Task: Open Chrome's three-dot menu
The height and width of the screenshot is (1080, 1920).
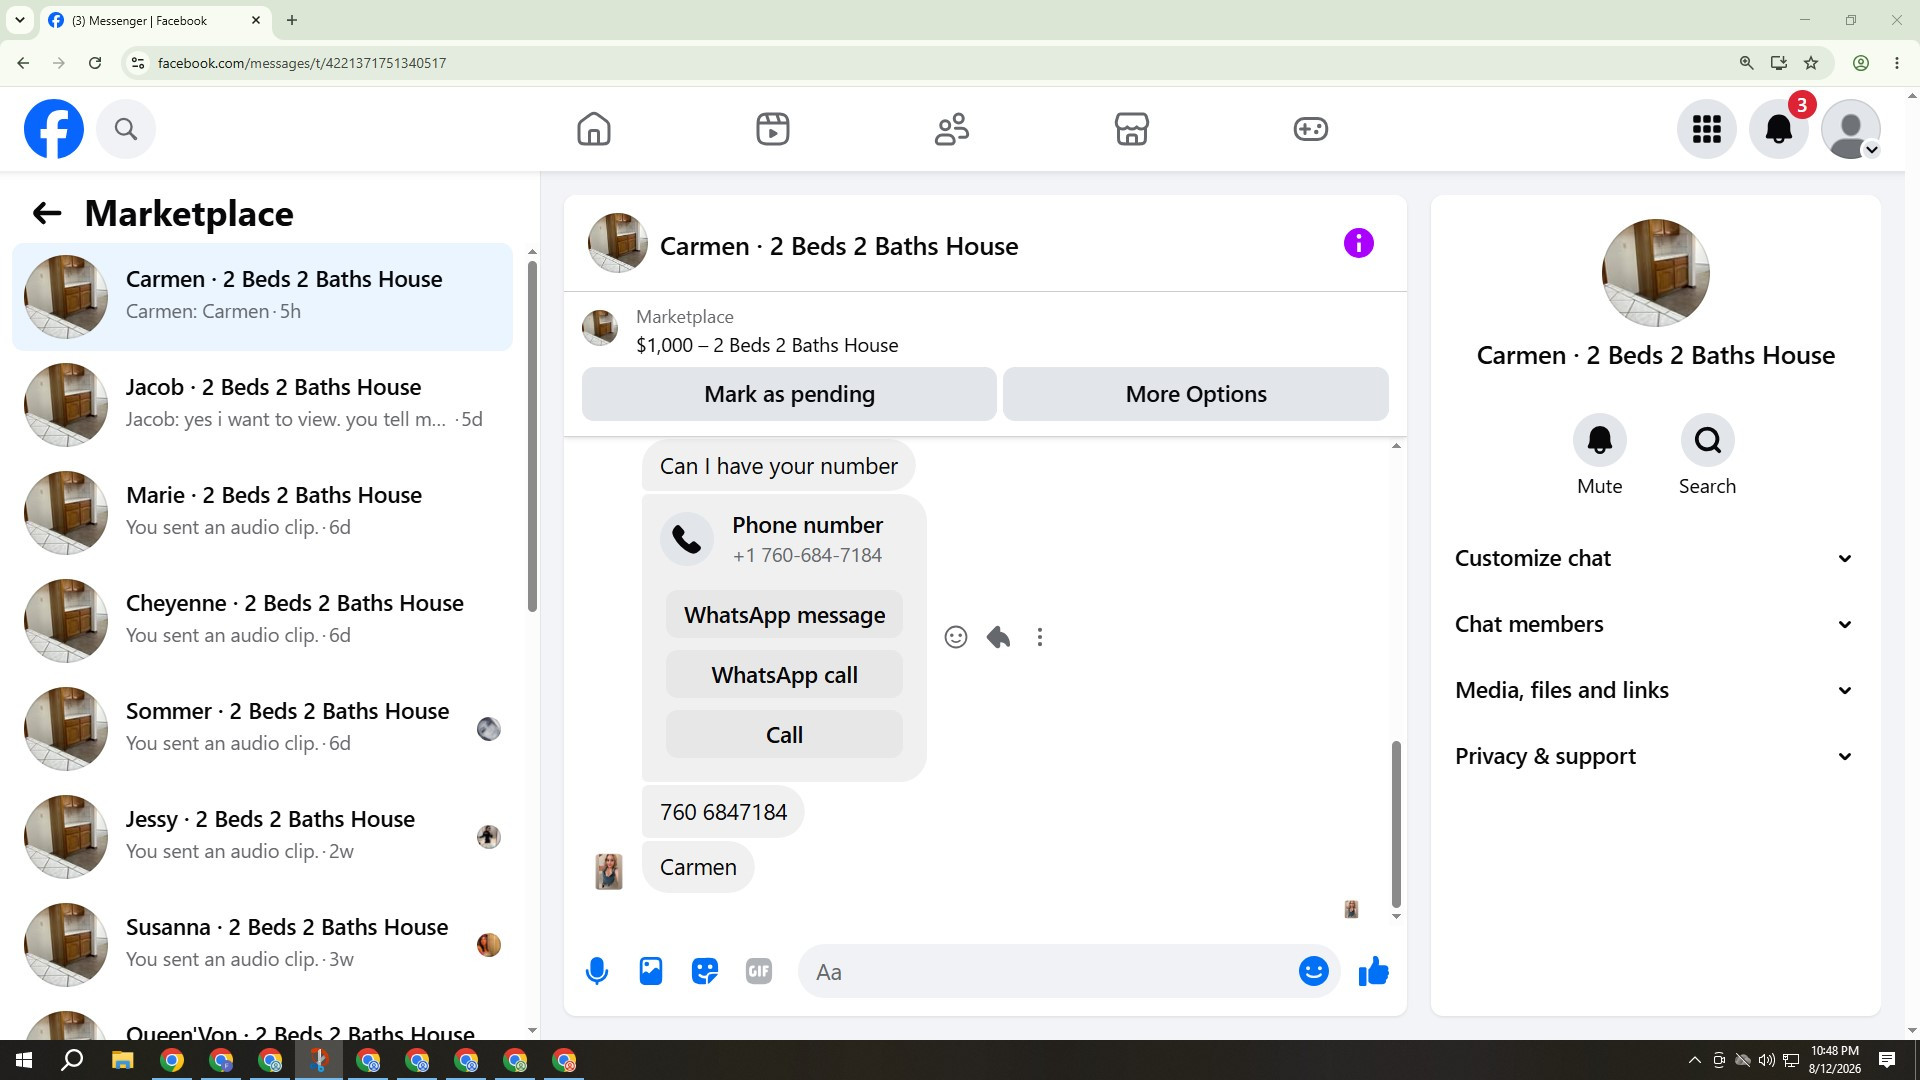Action: coord(1897,63)
